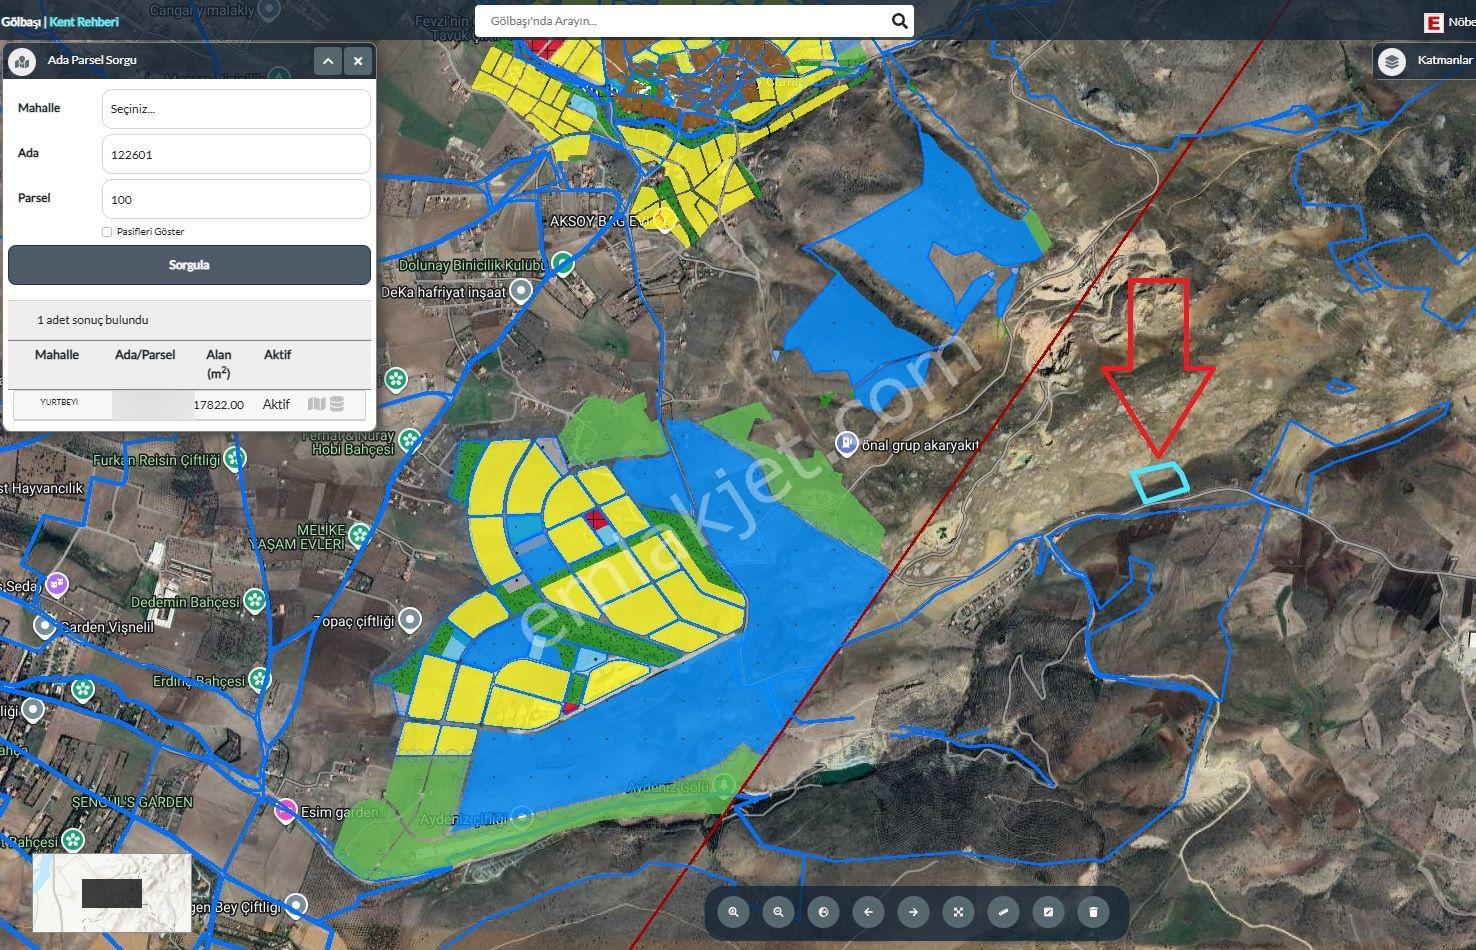Click the Furkan Reisin Çiftliği marker
This screenshot has width=1476, height=950.
pyautogui.click(x=235, y=459)
